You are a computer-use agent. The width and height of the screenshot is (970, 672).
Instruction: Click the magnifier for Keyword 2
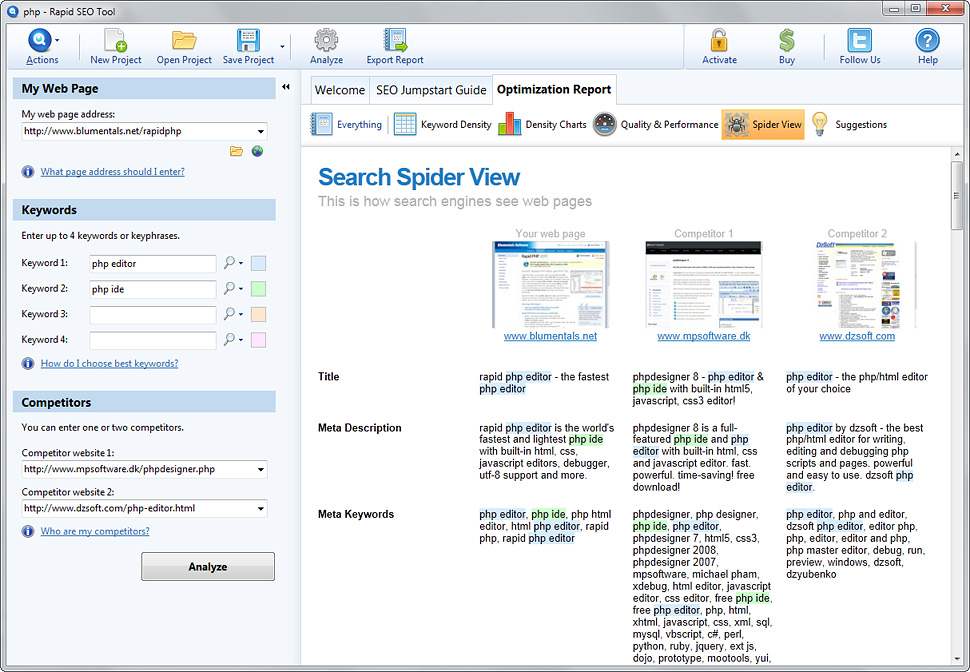click(x=230, y=288)
